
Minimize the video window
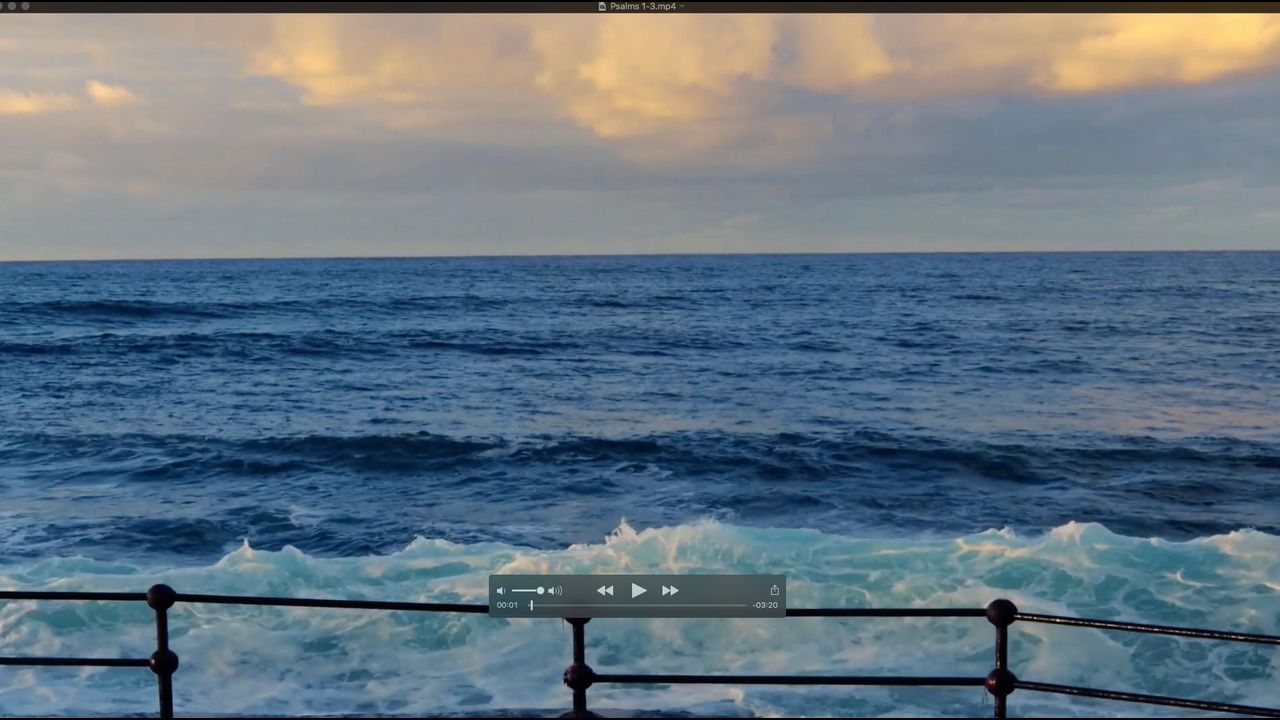(14, 6)
